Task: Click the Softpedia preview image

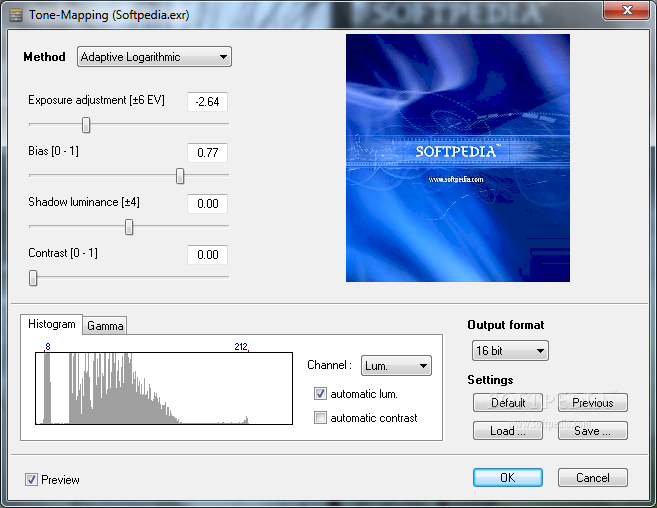Action: pyautogui.click(x=458, y=158)
